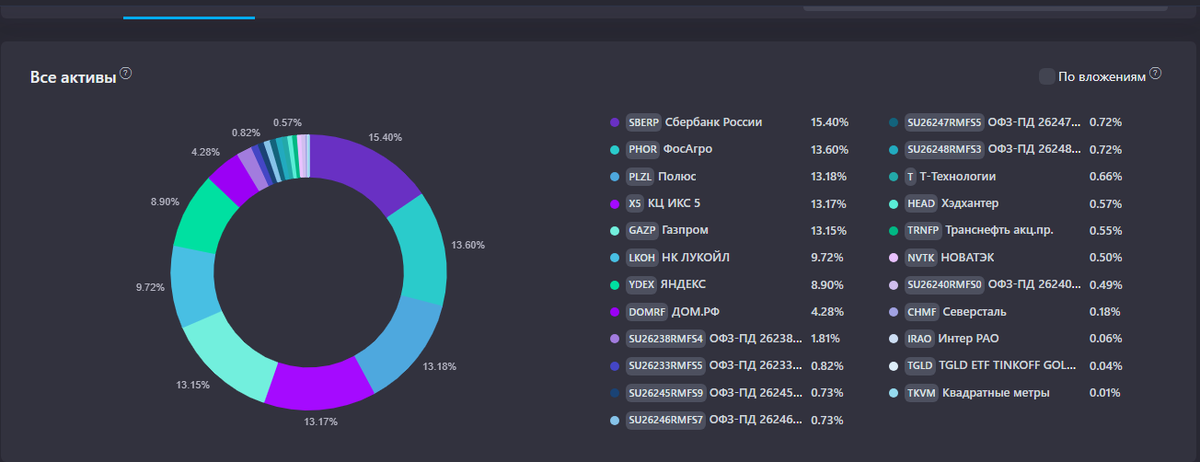The height and width of the screenshot is (462, 1200).
Task: Click the КЦ ИКС 5 asset name
Action: tap(676, 203)
